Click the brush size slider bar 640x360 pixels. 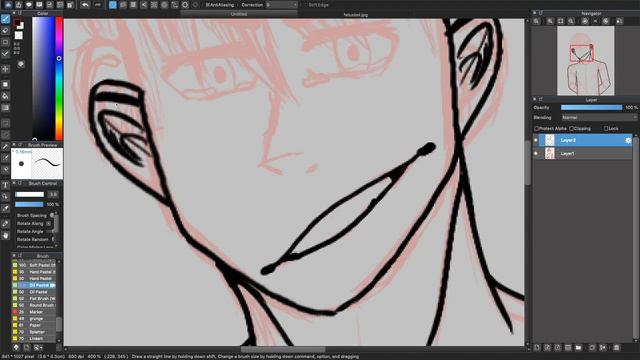point(29,195)
